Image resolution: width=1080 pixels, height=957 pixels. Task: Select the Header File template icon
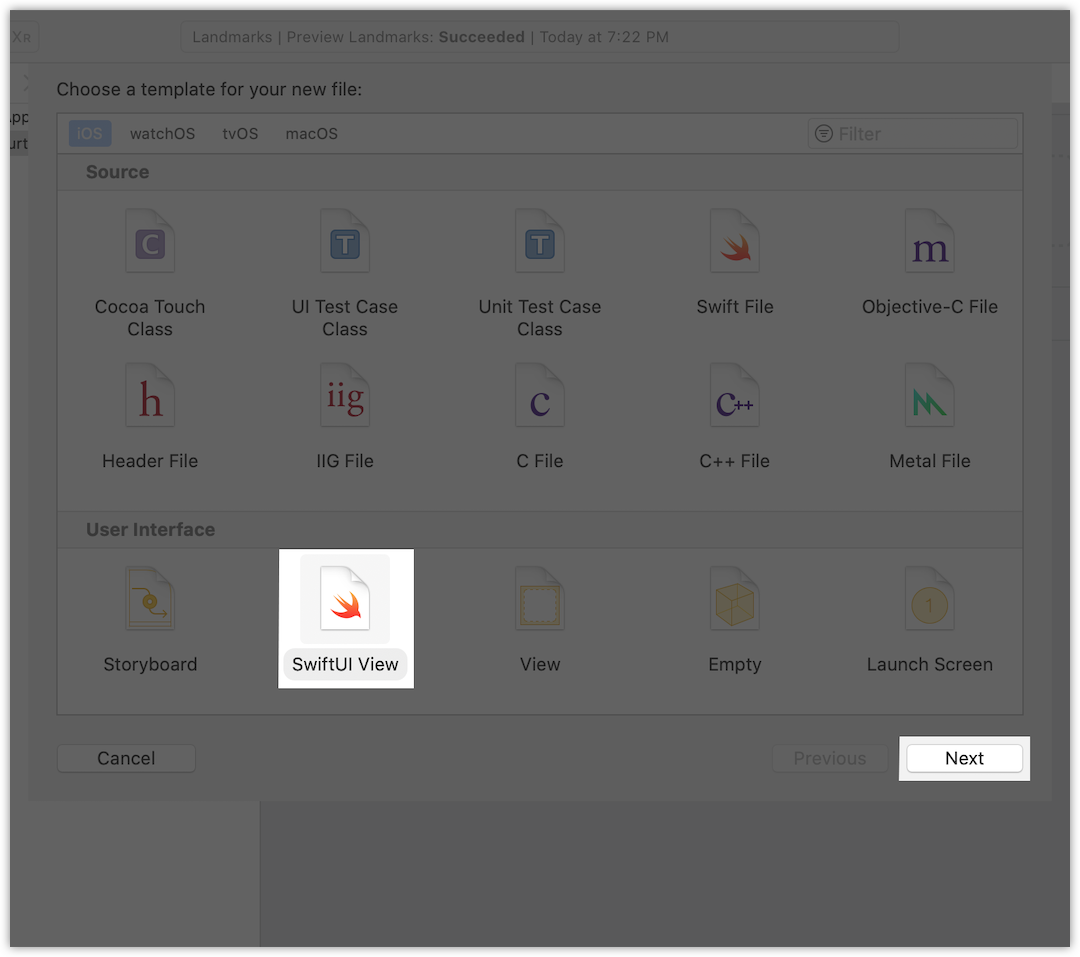[150, 395]
